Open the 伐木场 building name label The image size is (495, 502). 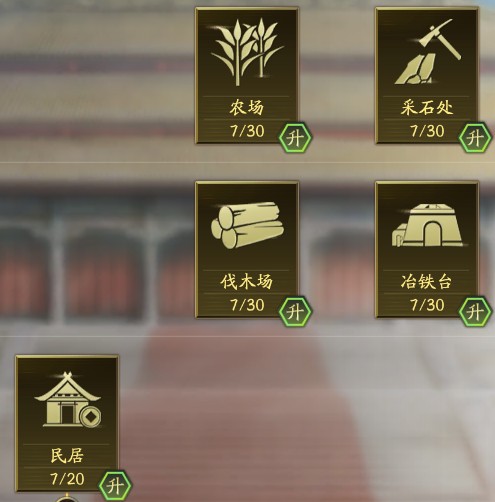tap(247, 282)
